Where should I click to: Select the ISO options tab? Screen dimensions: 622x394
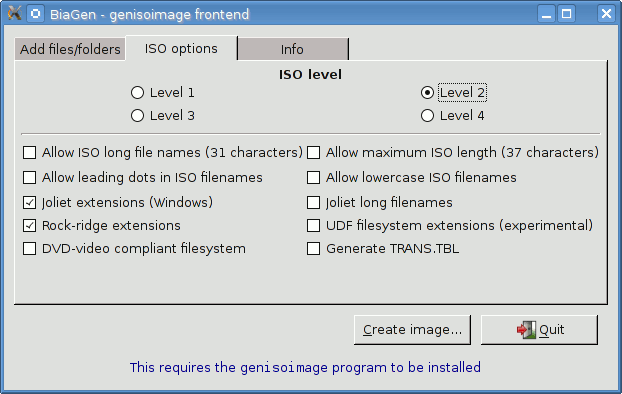(x=181, y=48)
